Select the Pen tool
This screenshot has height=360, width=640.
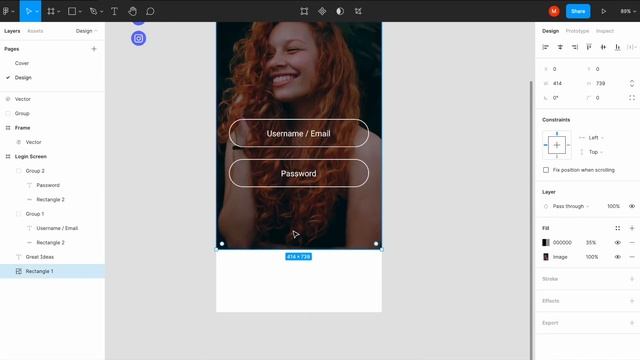click(x=93, y=11)
